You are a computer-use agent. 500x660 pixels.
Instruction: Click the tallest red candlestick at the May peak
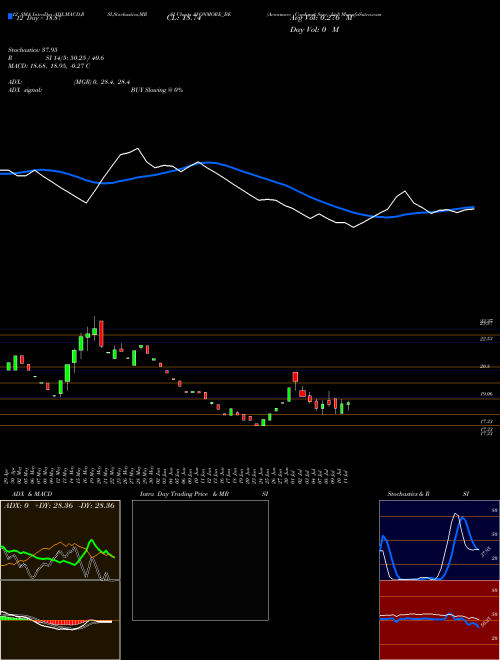101,333
